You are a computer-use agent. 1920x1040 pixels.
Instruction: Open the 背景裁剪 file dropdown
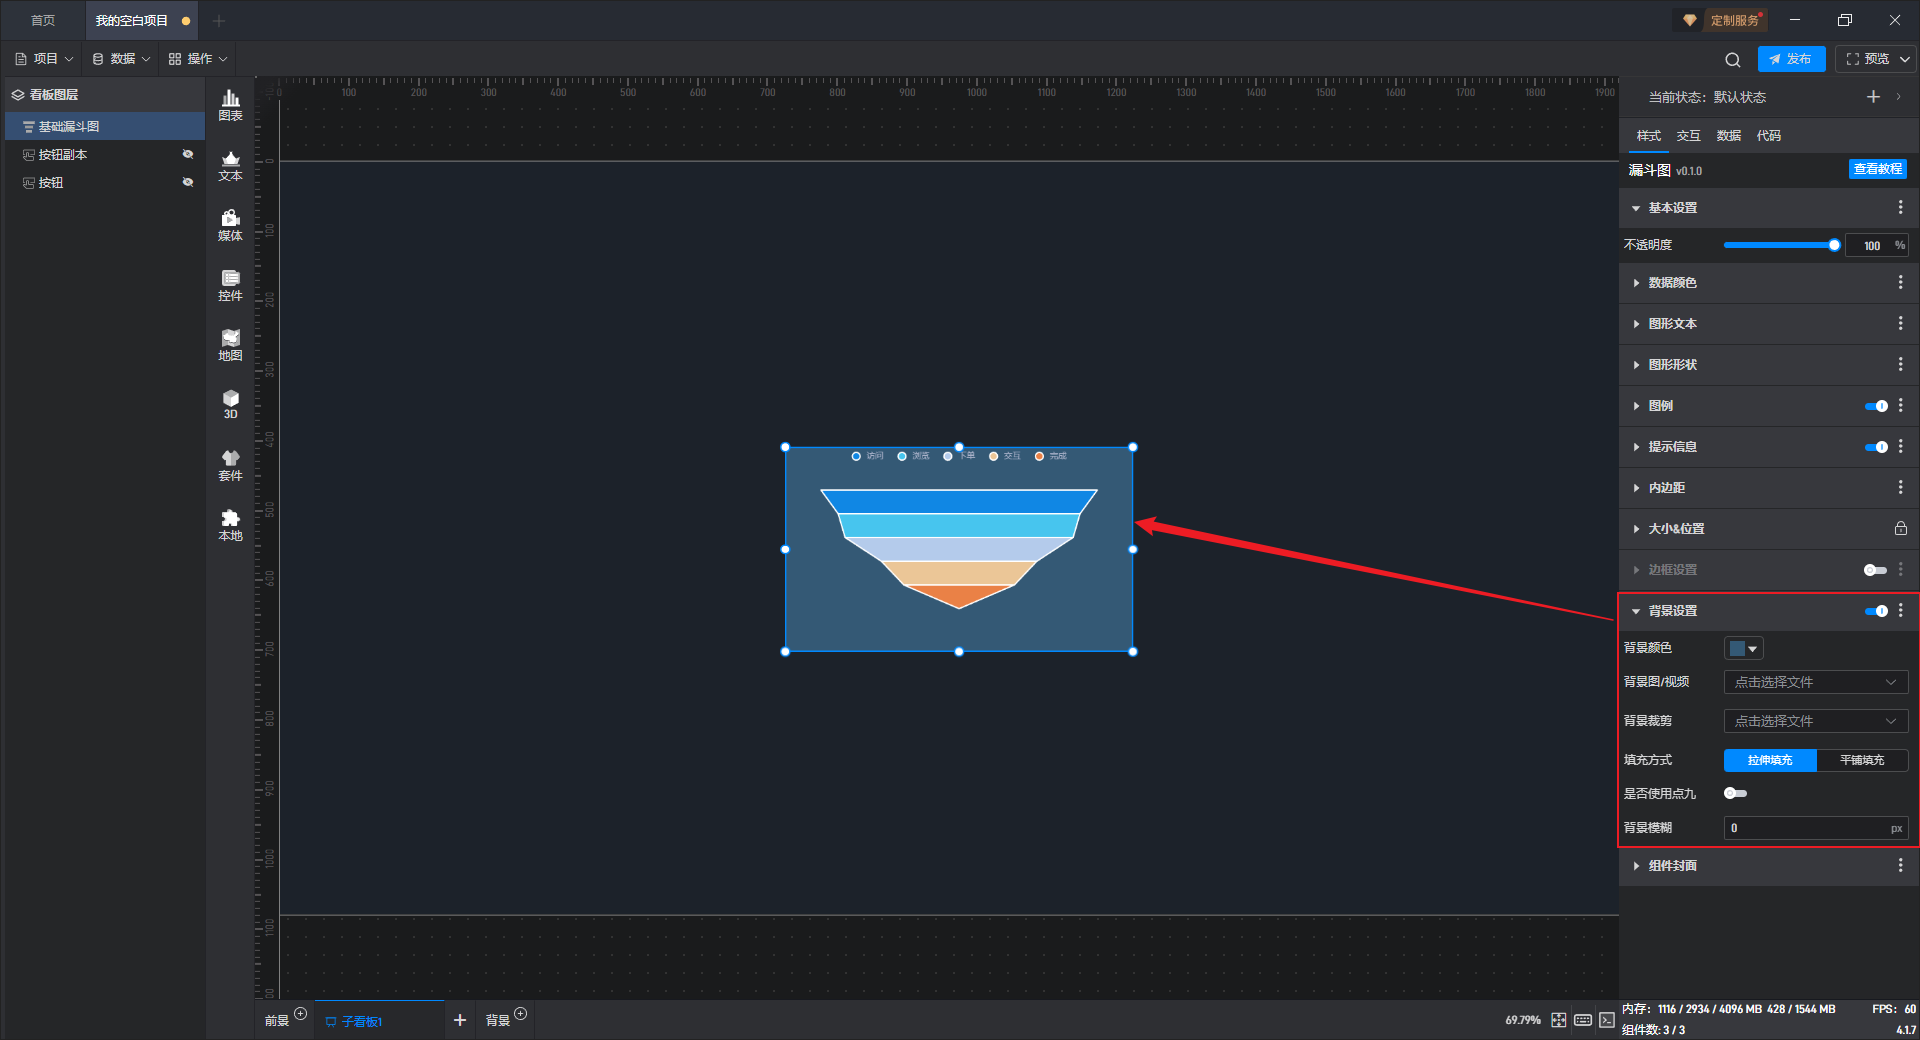pyautogui.click(x=1816, y=721)
